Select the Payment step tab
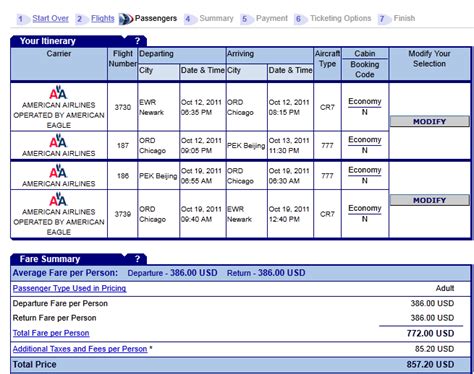This screenshot has height=374, width=474. pyautogui.click(x=272, y=18)
